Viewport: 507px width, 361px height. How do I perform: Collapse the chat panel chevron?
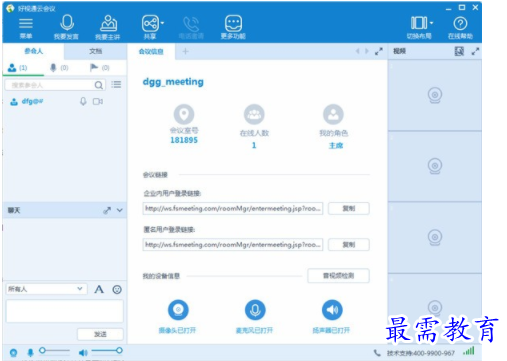point(120,210)
